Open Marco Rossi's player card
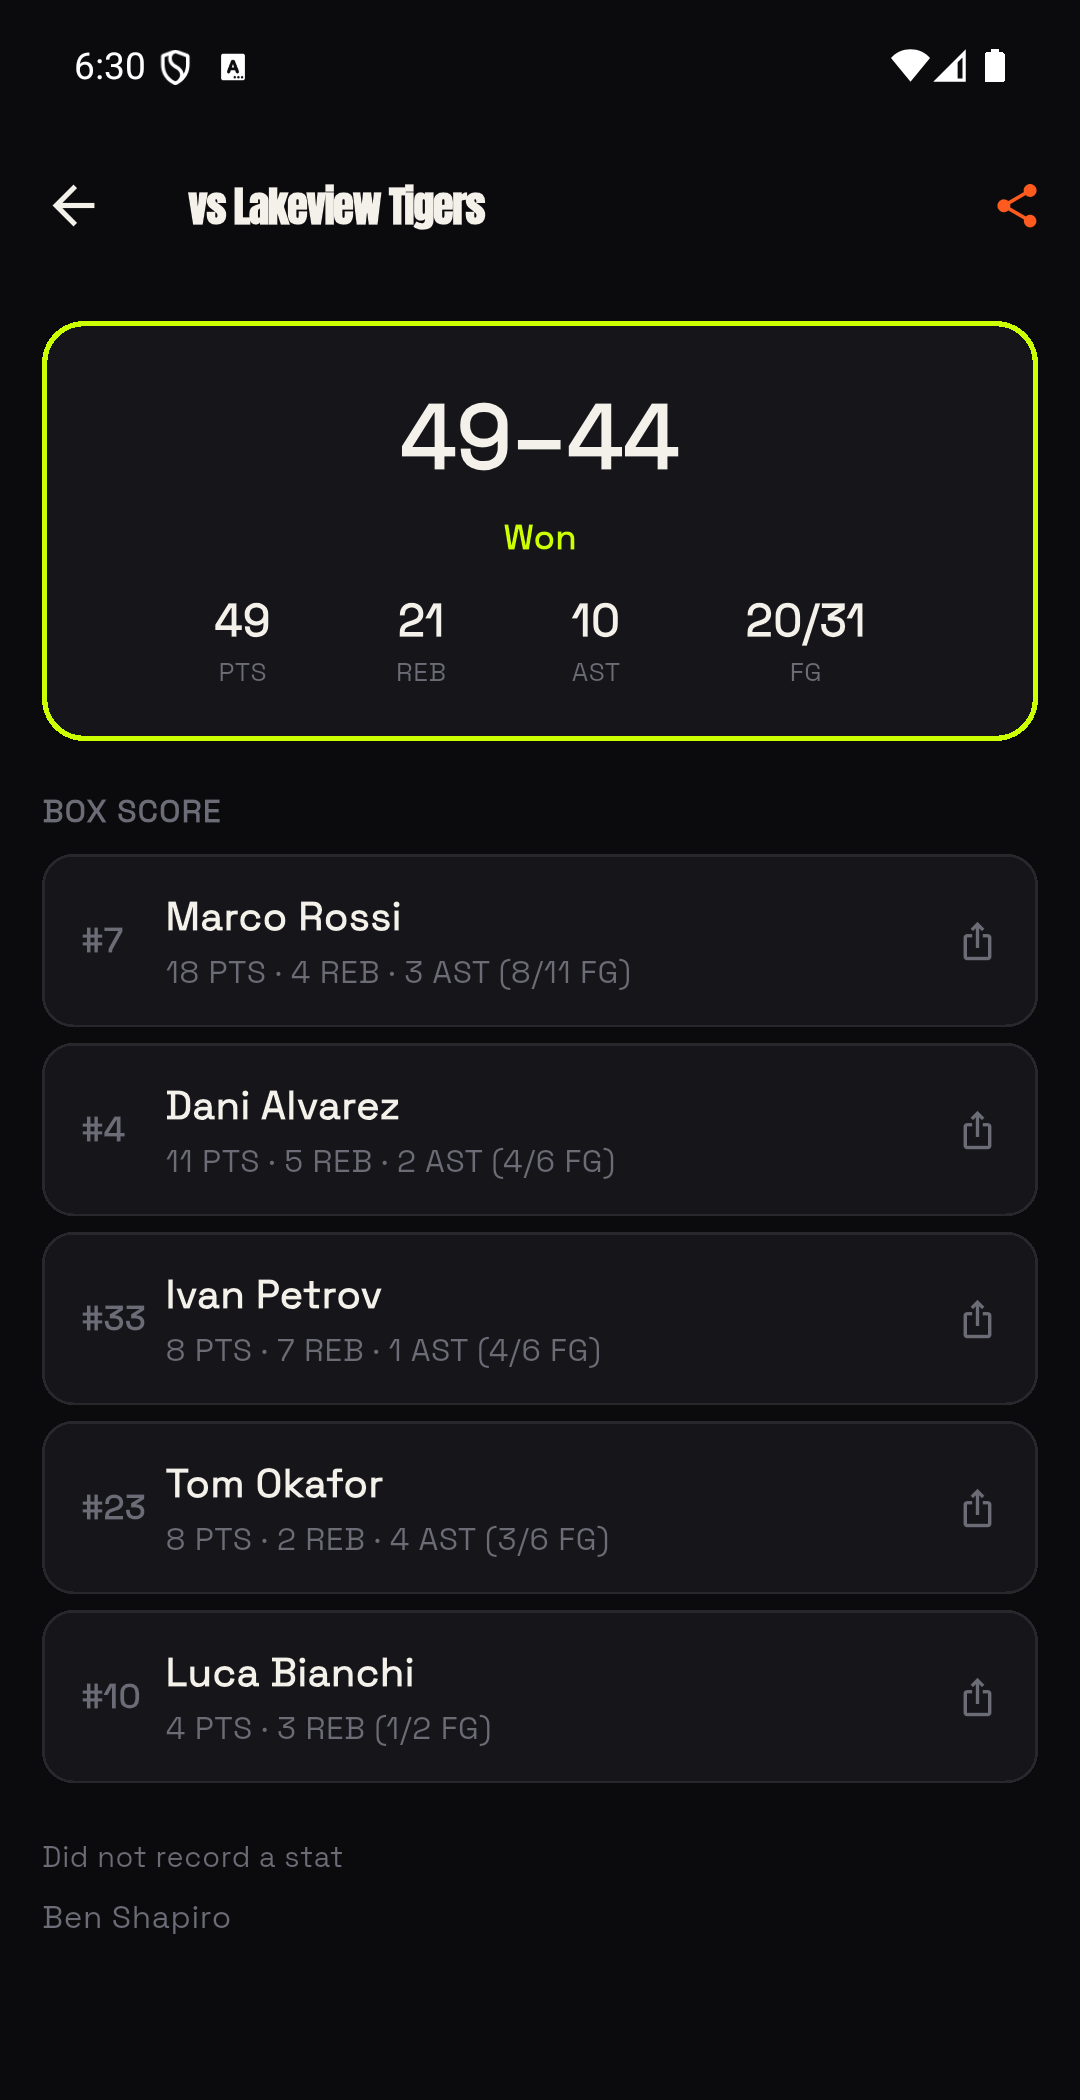The image size is (1080, 2100). pyautogui.click(x=540, y=941)
